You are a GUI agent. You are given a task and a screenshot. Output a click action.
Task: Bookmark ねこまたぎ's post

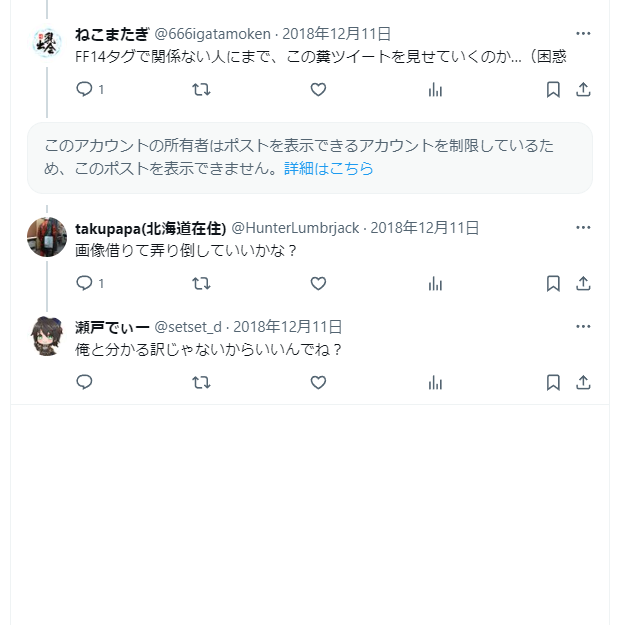(x=553, y=89)
